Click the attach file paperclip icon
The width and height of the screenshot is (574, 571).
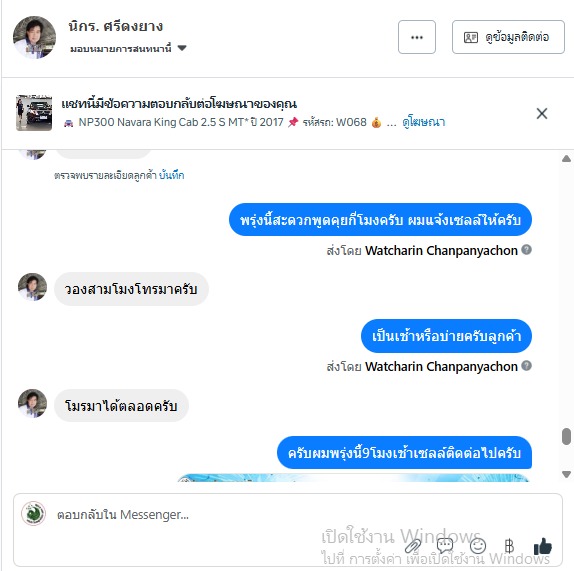pos(413,547)
